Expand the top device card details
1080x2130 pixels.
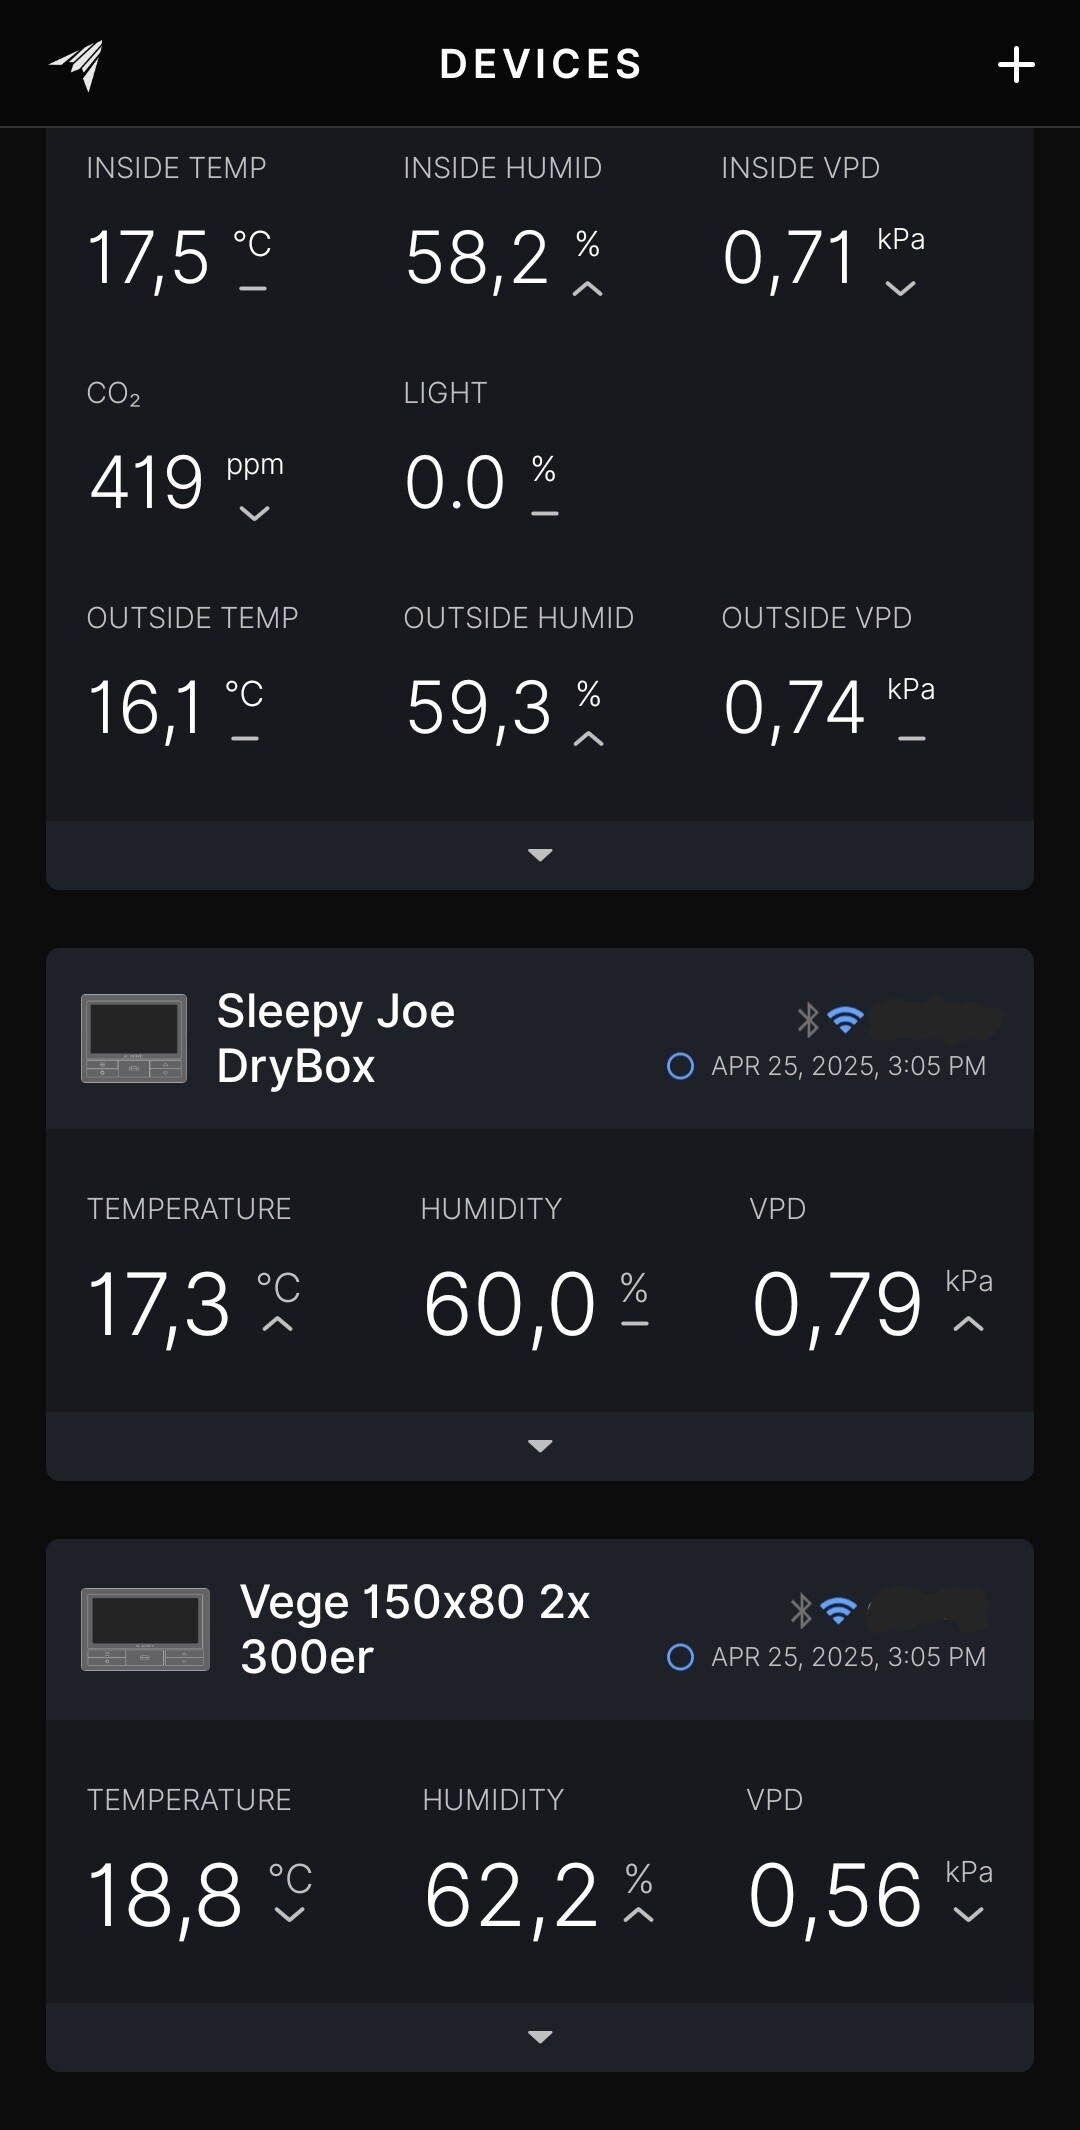point(540,855)
